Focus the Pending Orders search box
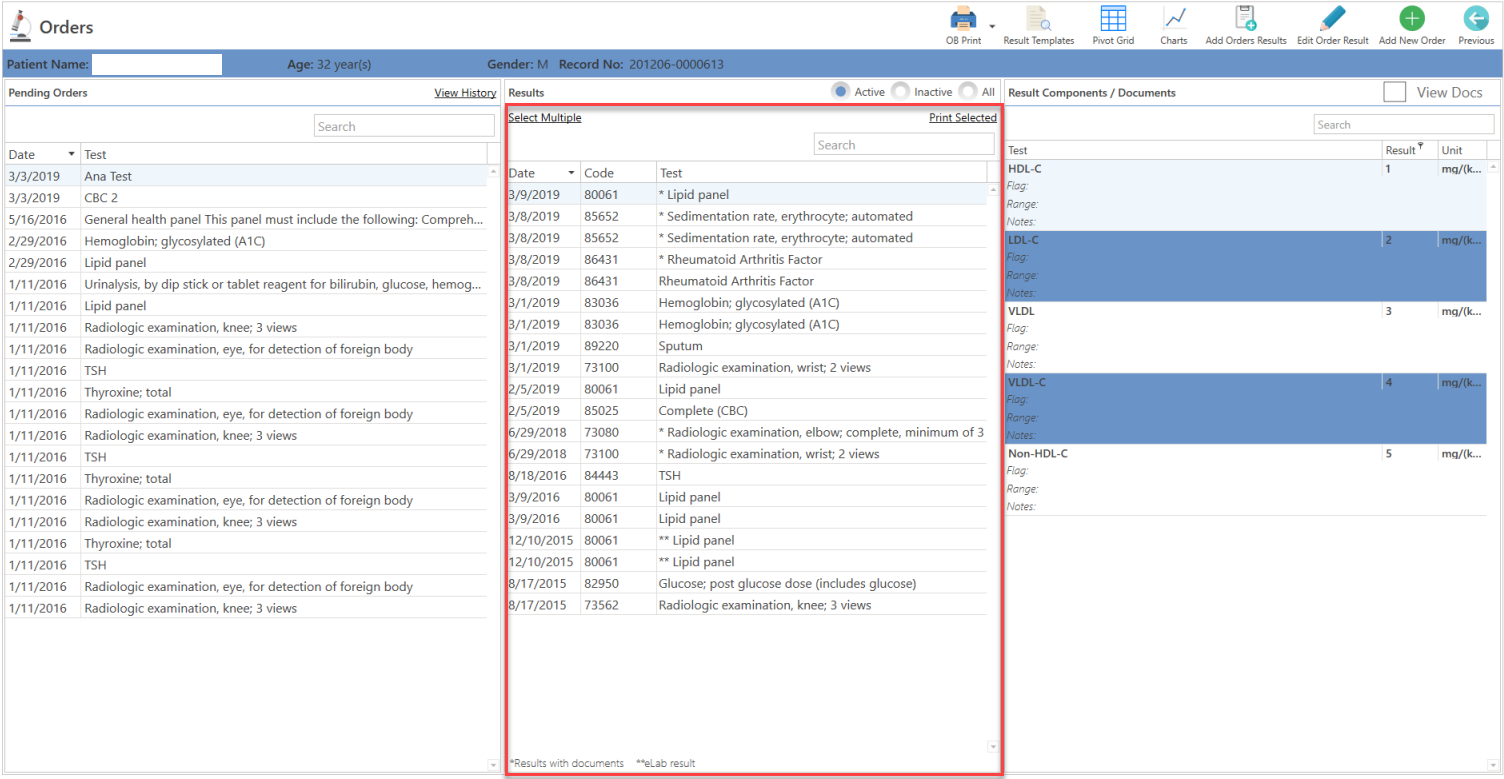 404,126
